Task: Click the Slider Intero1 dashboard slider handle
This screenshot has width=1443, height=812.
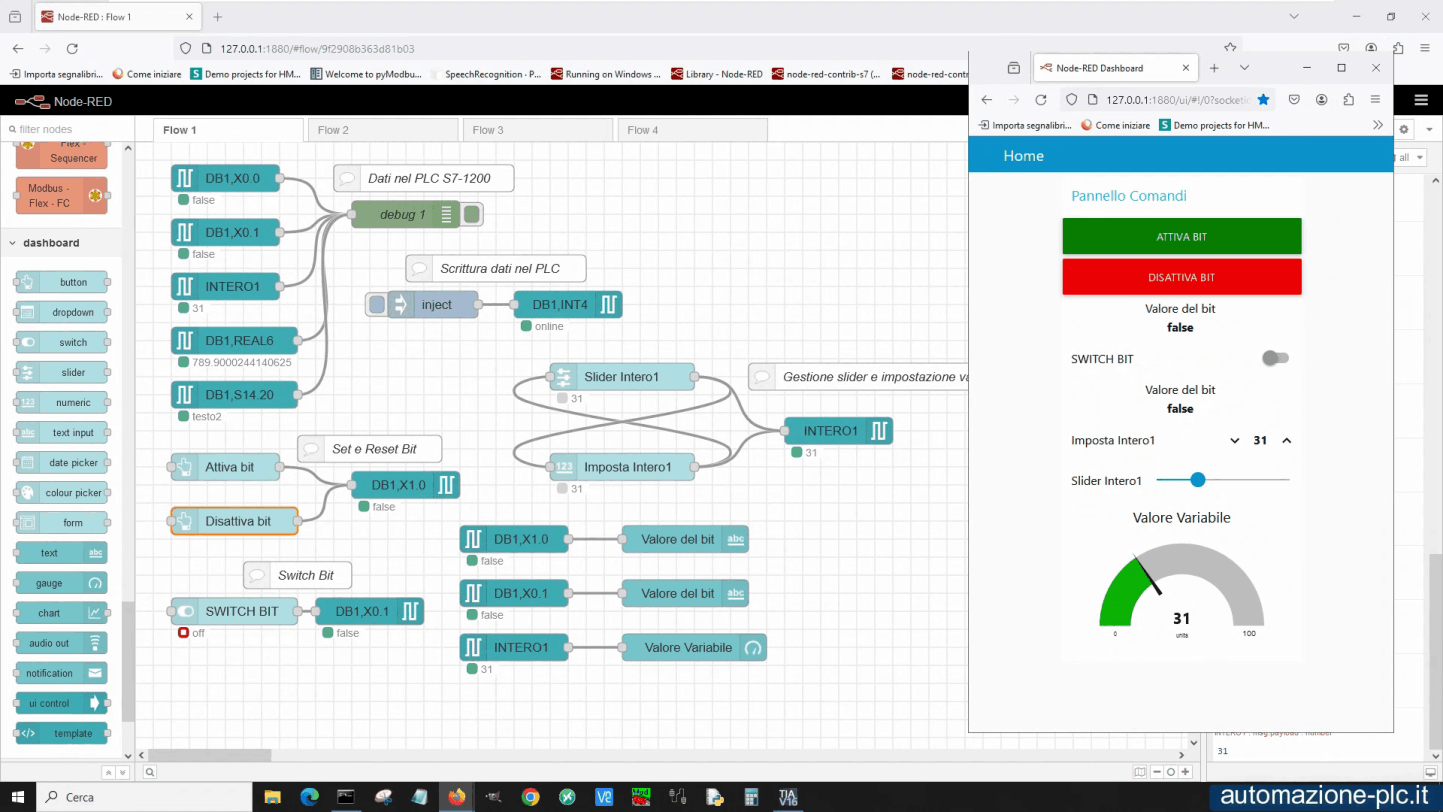Action: coord(1197,480)
